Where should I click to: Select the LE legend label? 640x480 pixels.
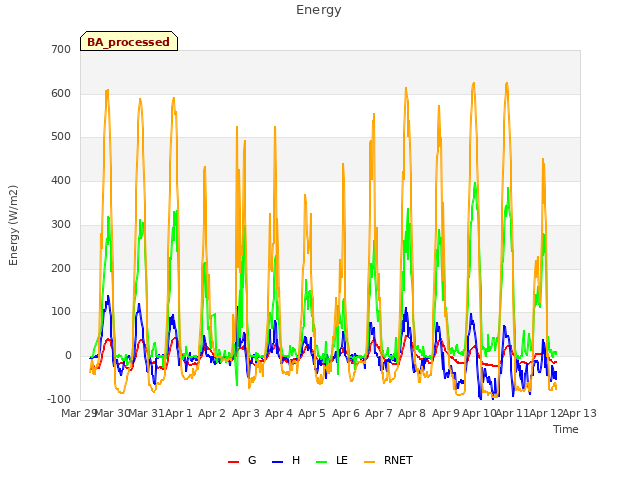(342, 460)
